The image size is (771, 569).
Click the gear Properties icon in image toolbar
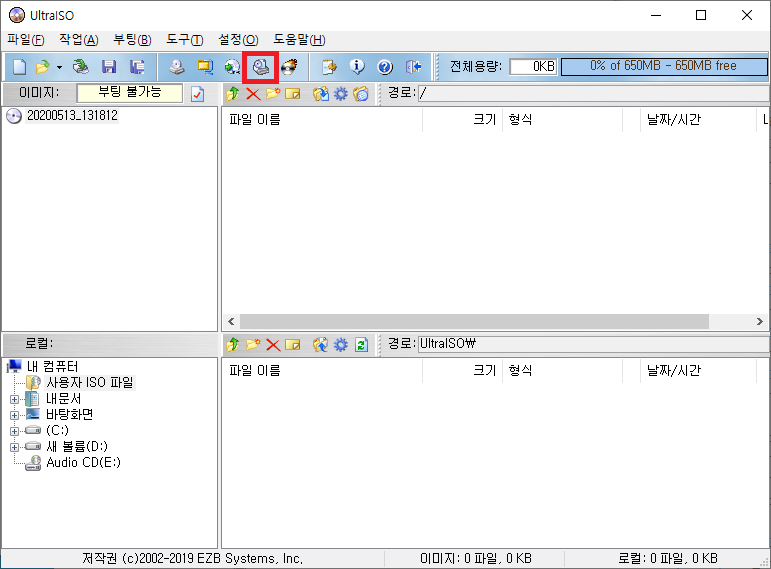[341, 93]
